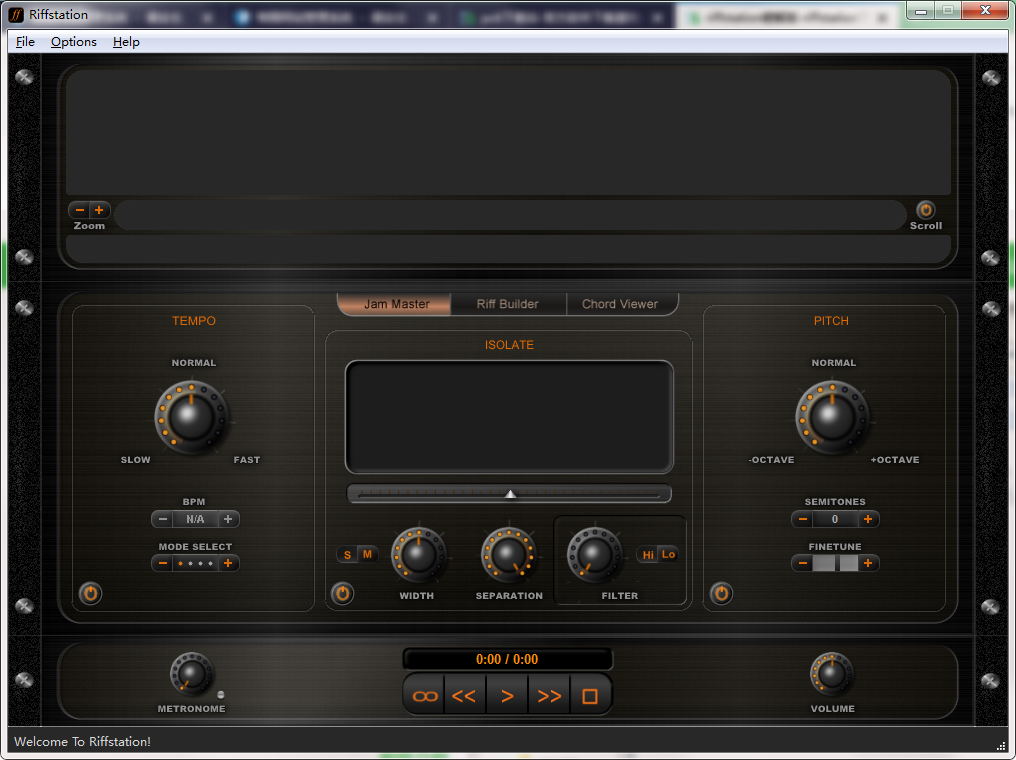This screenshot has height=760, width=1016.
Task: Fast forward through the song
Action: click(549, 694)
